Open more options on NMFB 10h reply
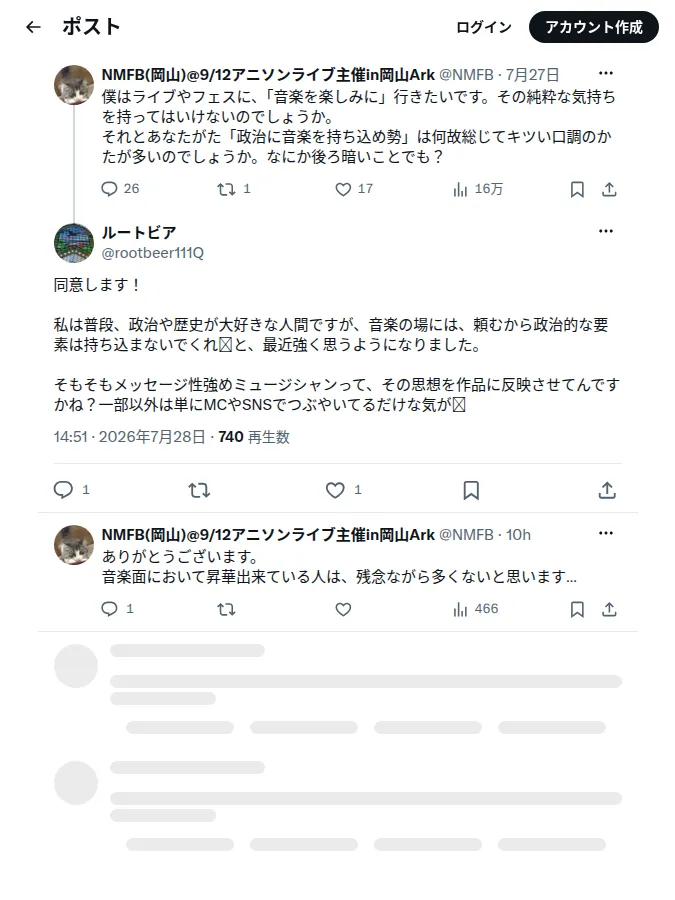Viewport: 675px width, 900px height. [606, 533]
